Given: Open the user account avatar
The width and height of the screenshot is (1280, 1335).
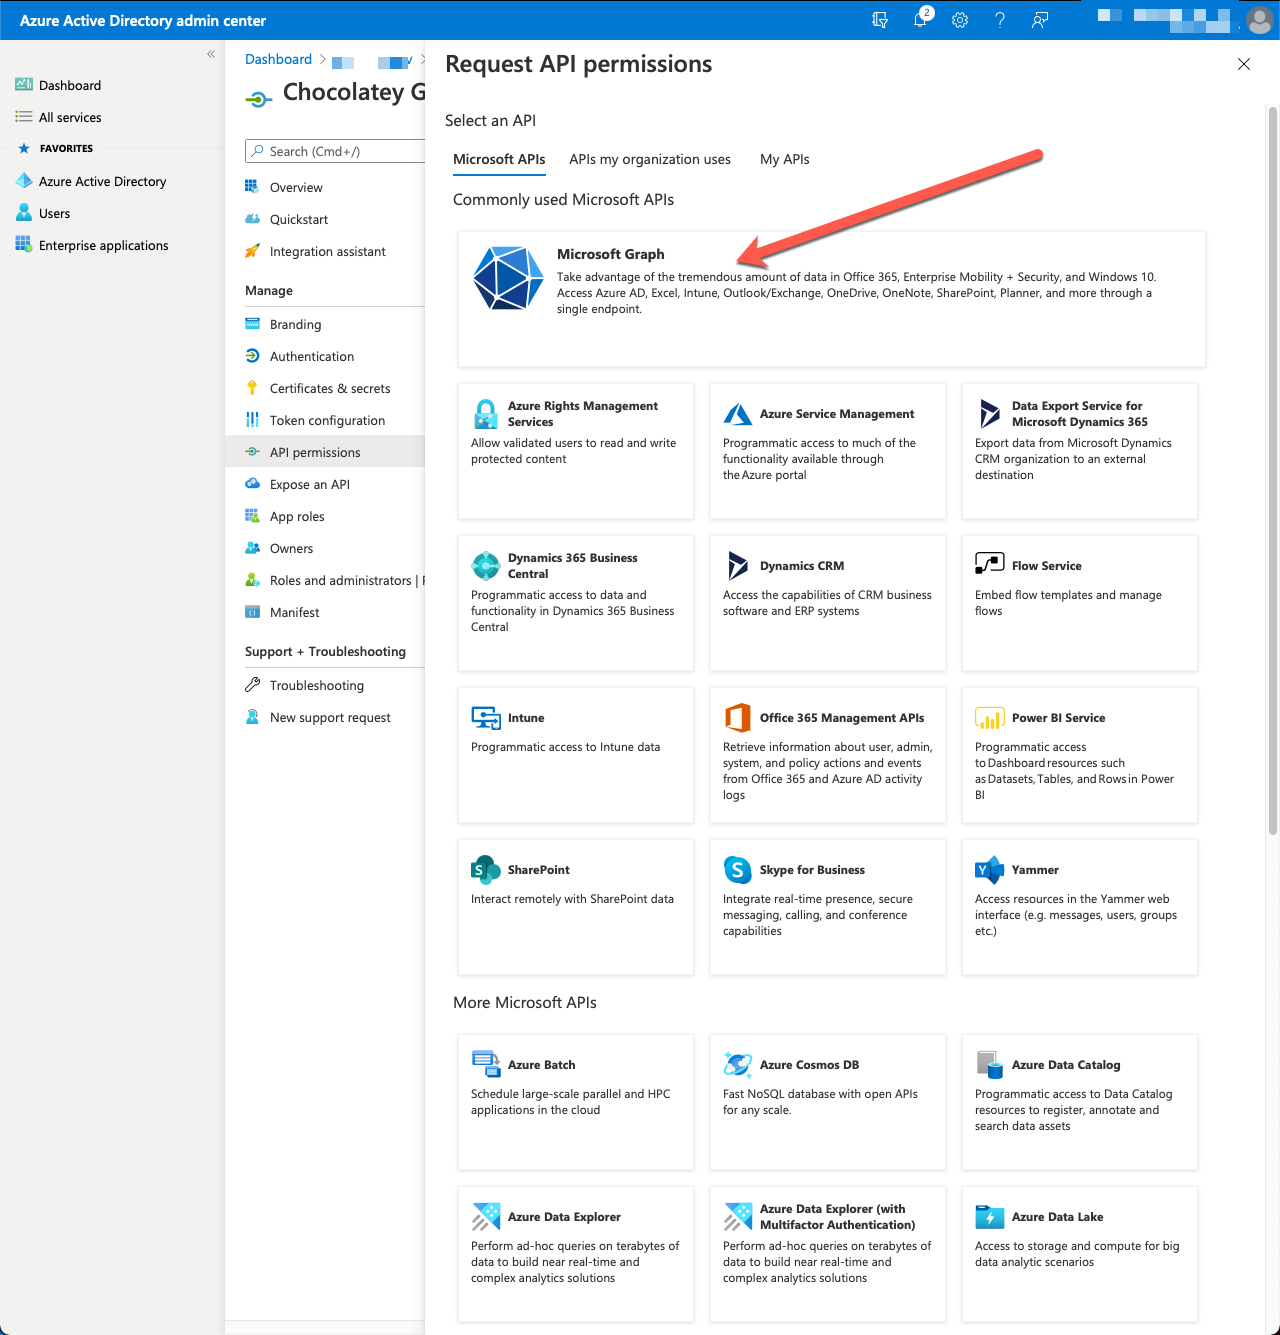Looking at the screenshot, I should pyautogui.click(x=1259, y=20).
